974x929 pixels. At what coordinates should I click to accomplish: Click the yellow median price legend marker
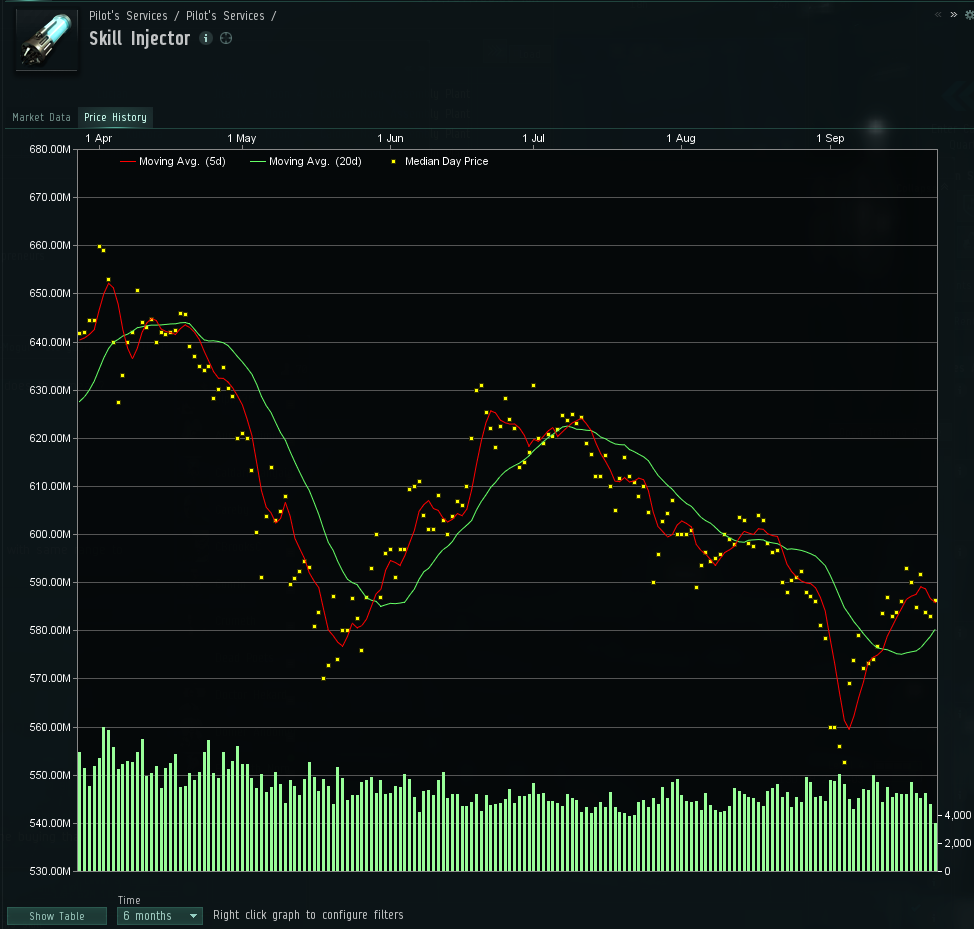393,161
